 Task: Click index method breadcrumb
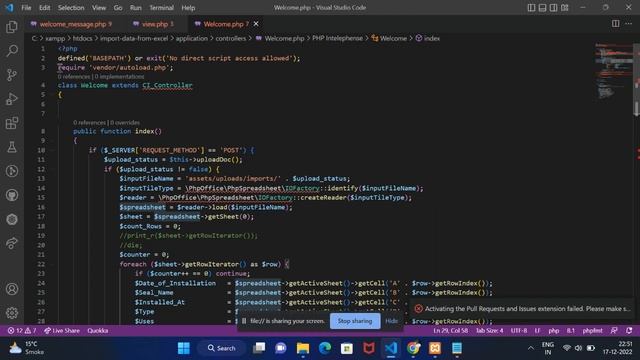(x=427, y=38)
